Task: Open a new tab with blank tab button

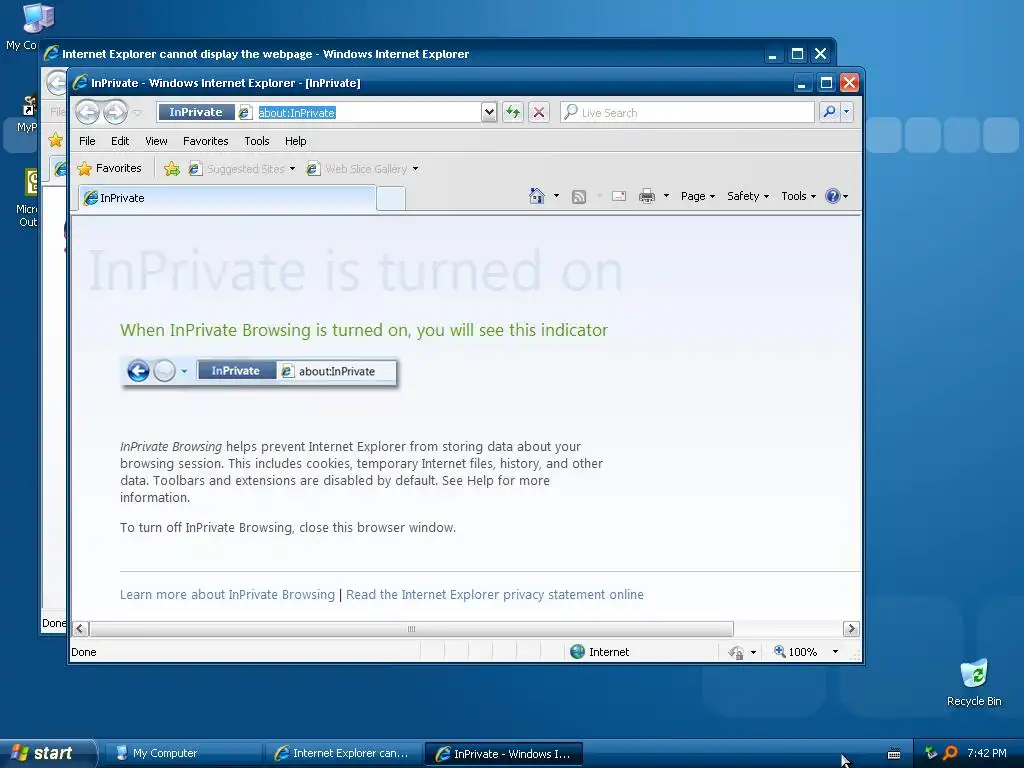Action: click(x=391, y=199)
